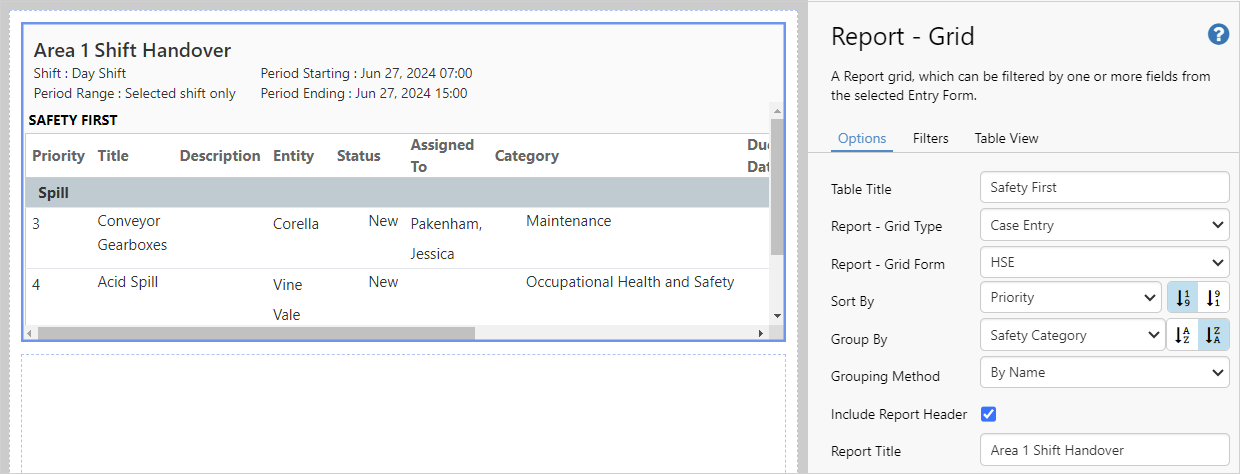
Task: Click the right arrow of horizontal scrollbar
Action: coord(763,332)
